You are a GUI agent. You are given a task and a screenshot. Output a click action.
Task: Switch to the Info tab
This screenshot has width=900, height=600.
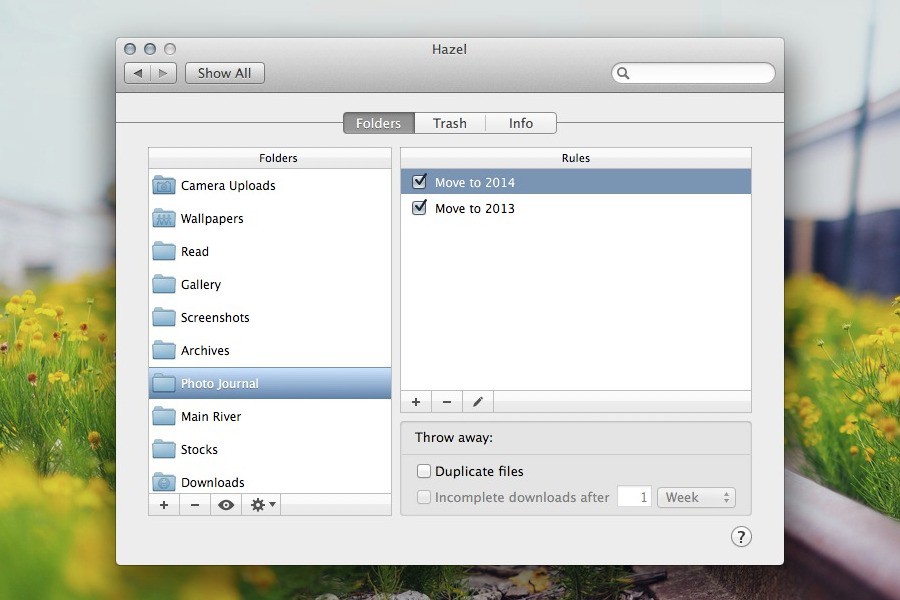point(521,123)
